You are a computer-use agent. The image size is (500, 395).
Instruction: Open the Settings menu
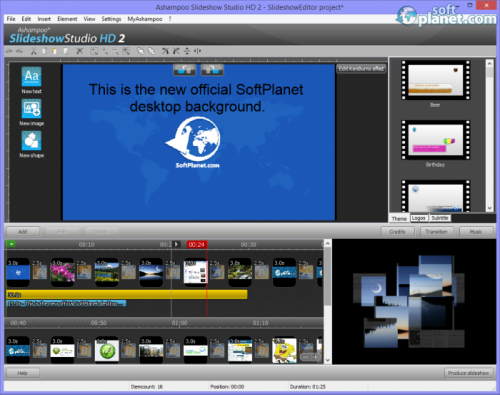click(x=111, y=19)
